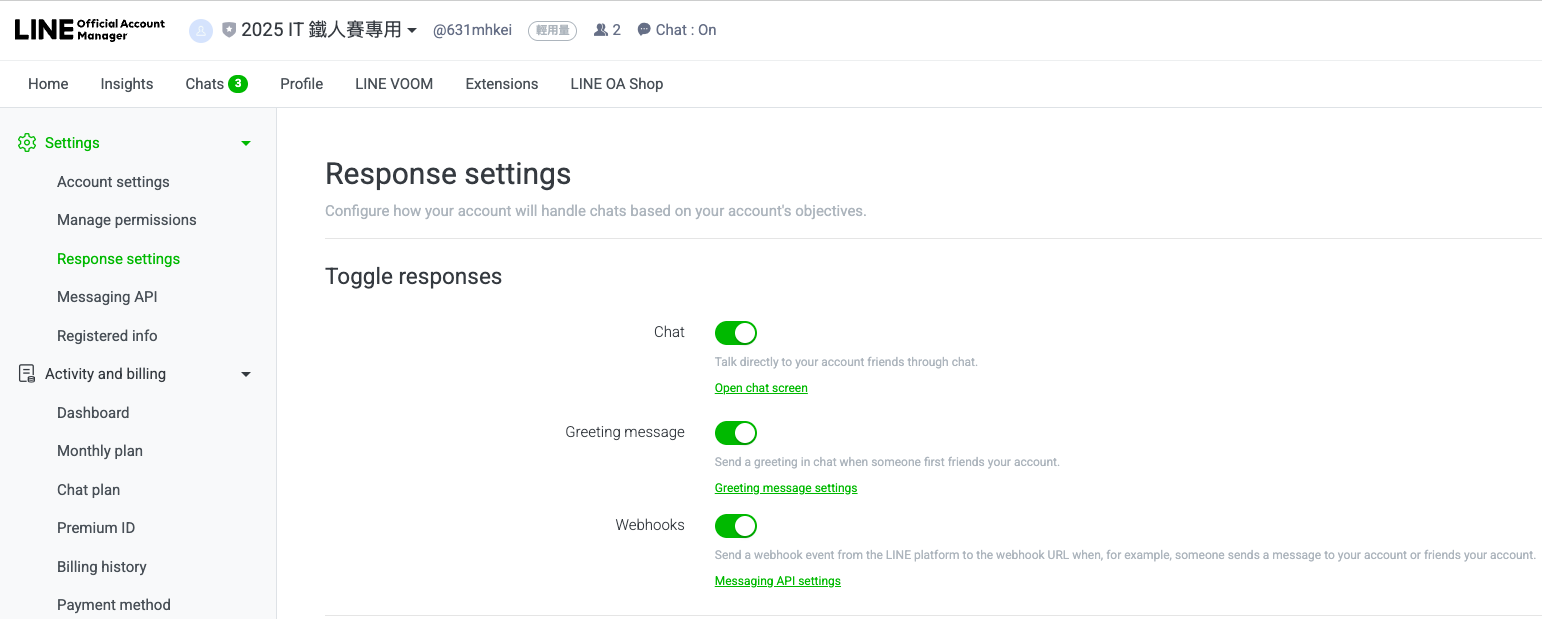Click the Greeting message setting label

click(x=625, y=432)
